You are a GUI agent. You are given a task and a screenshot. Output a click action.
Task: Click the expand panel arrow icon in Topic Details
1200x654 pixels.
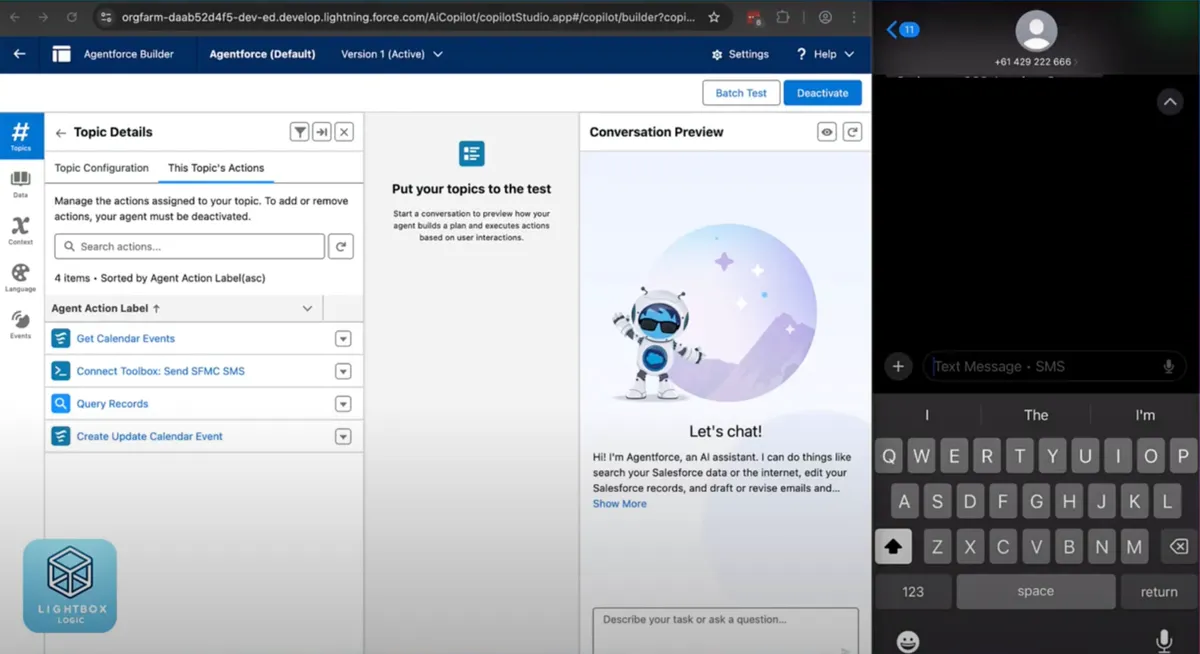tap(321, 132)
